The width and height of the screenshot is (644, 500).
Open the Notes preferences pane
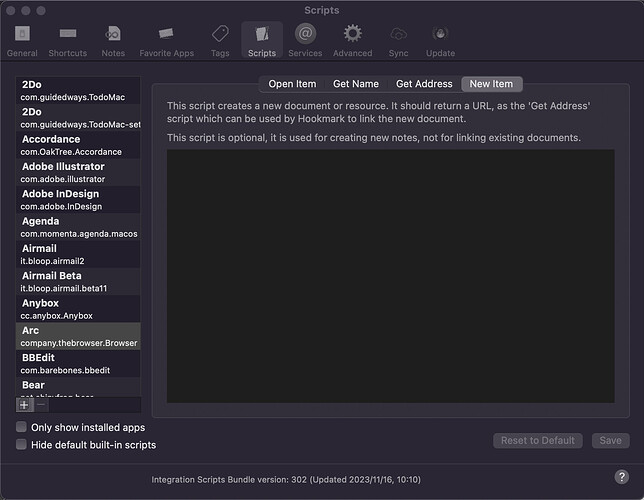pos(113,41)
